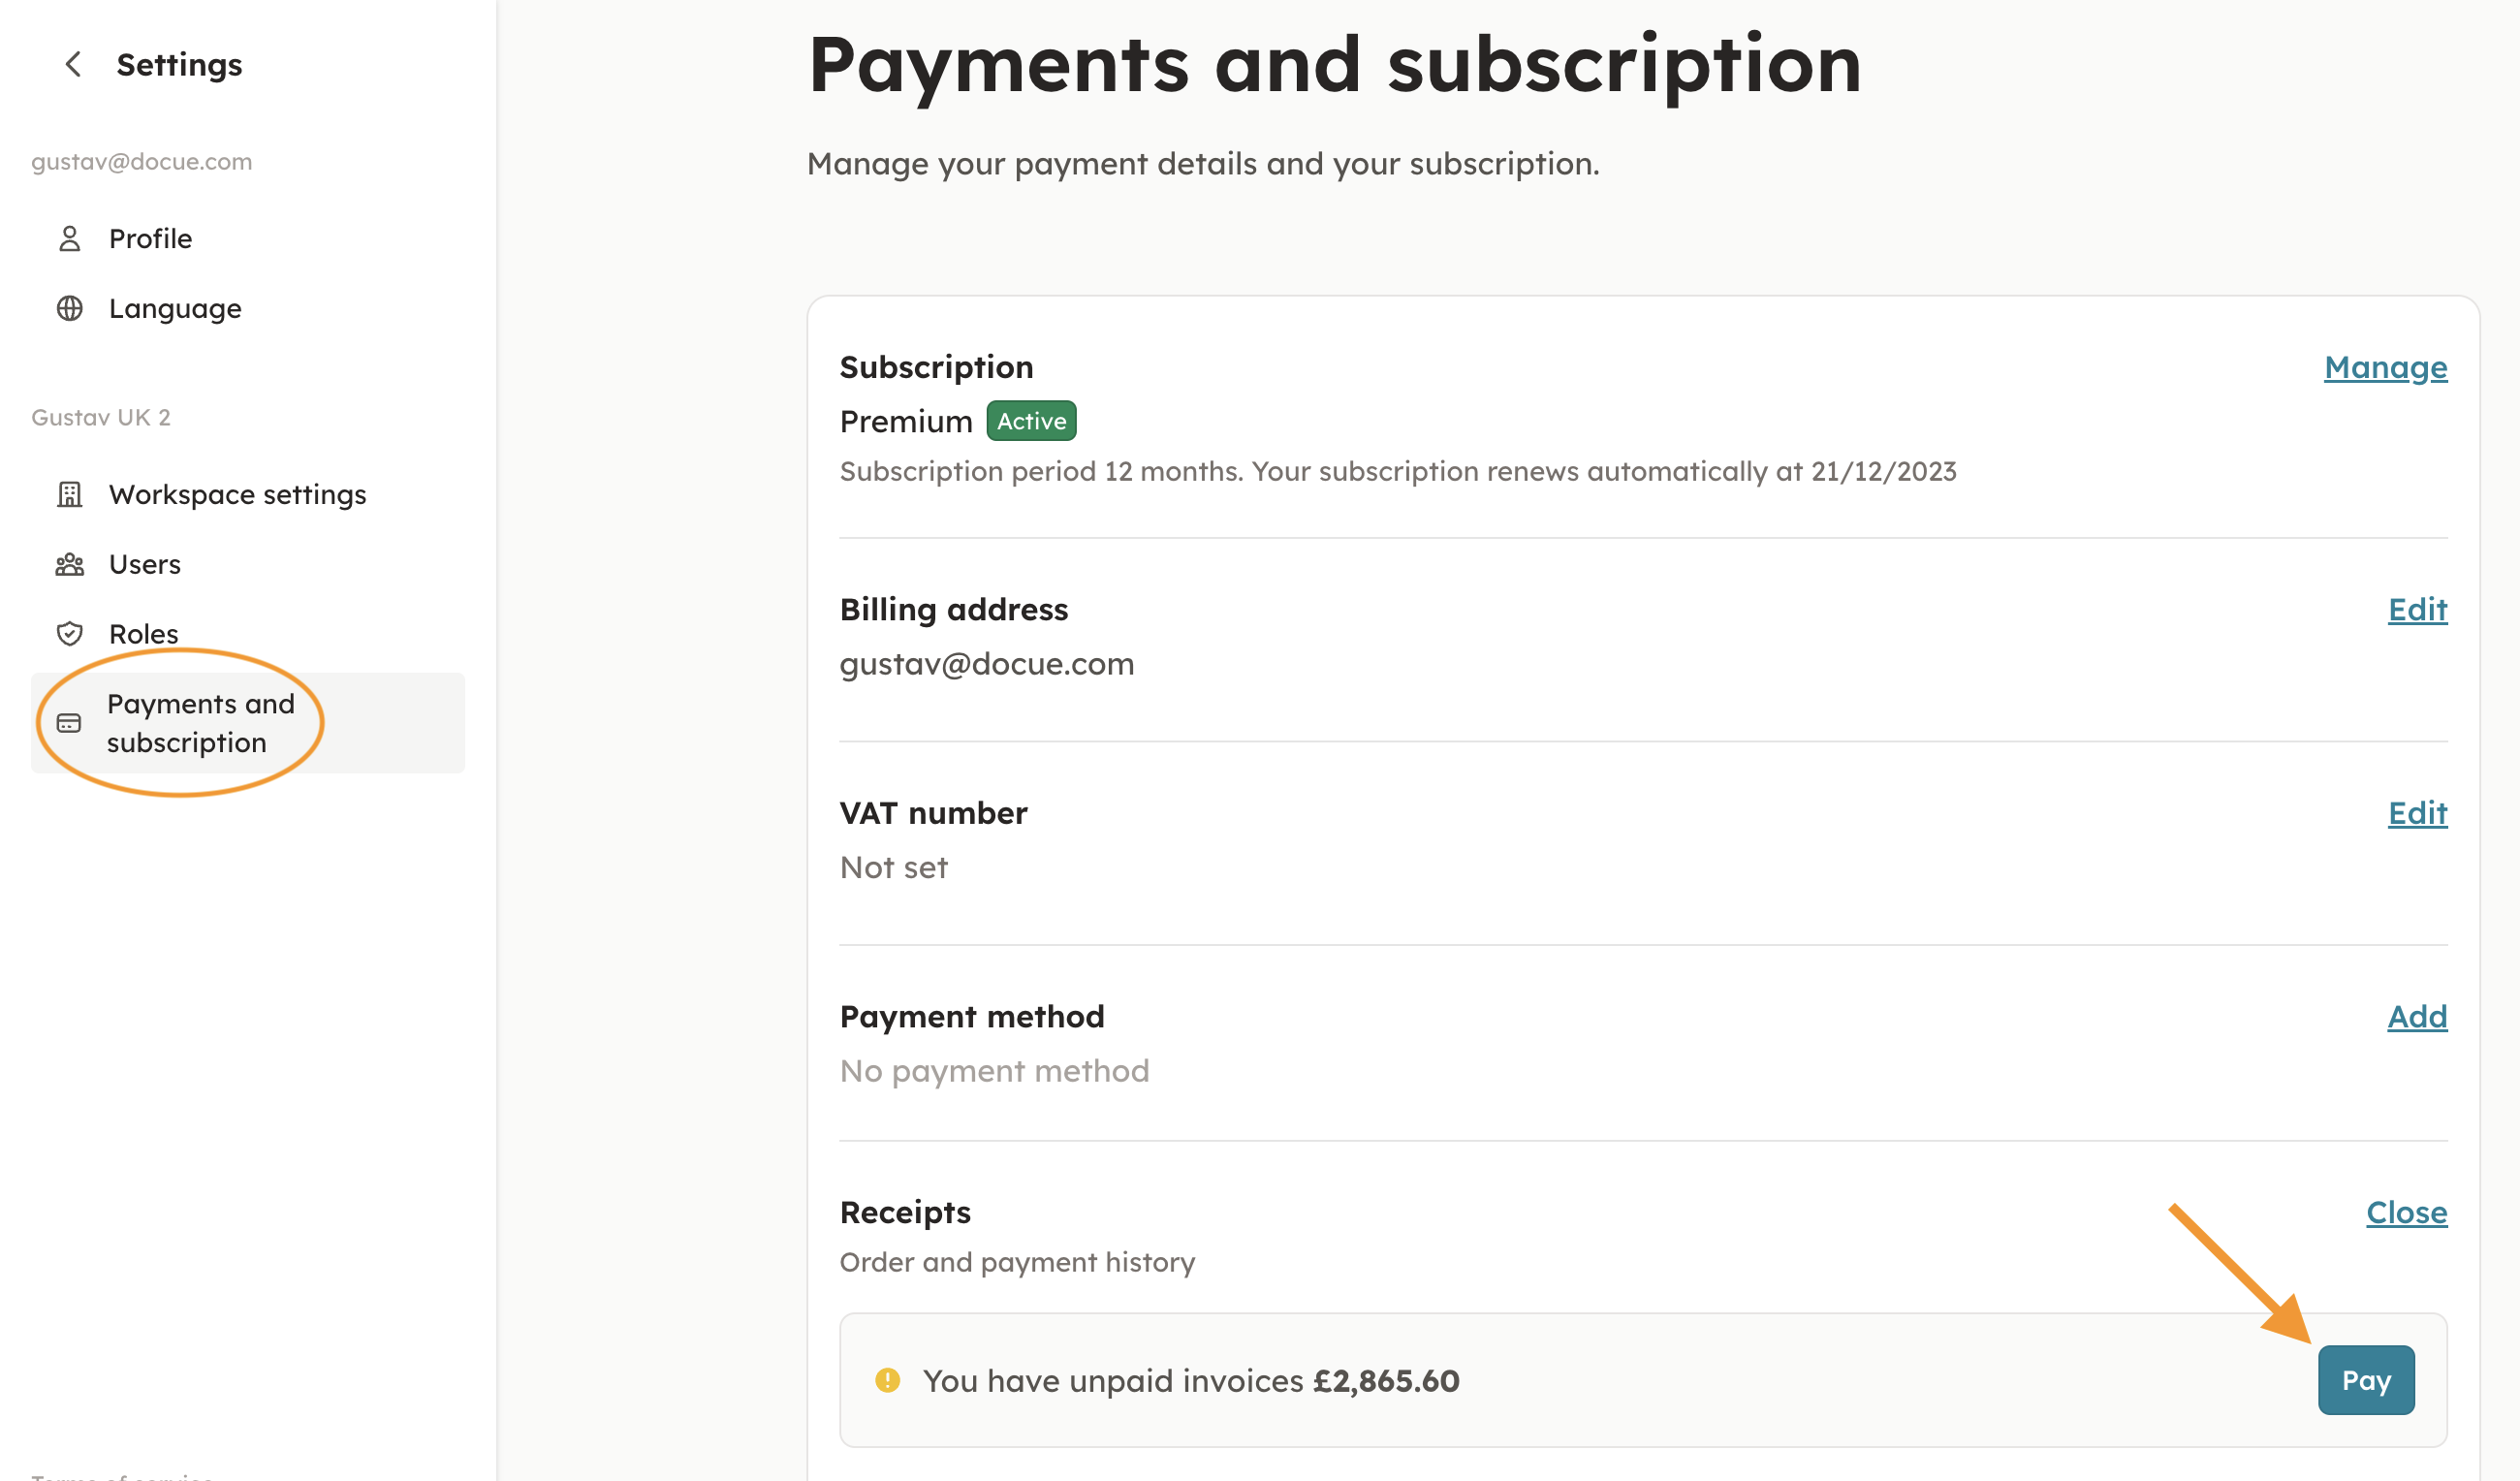Click the Workspace settings building icon

point(69,495)
